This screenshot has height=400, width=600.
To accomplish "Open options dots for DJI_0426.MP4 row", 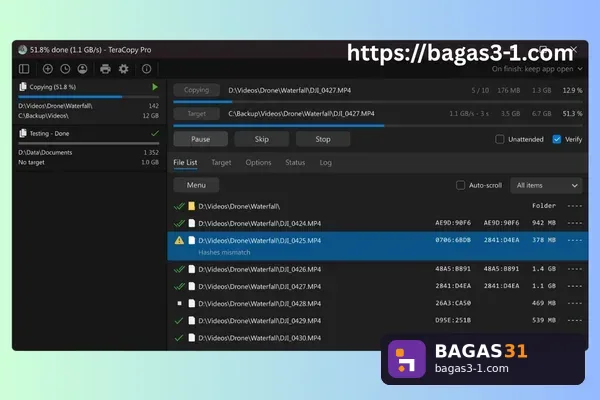I will (575, 269).
